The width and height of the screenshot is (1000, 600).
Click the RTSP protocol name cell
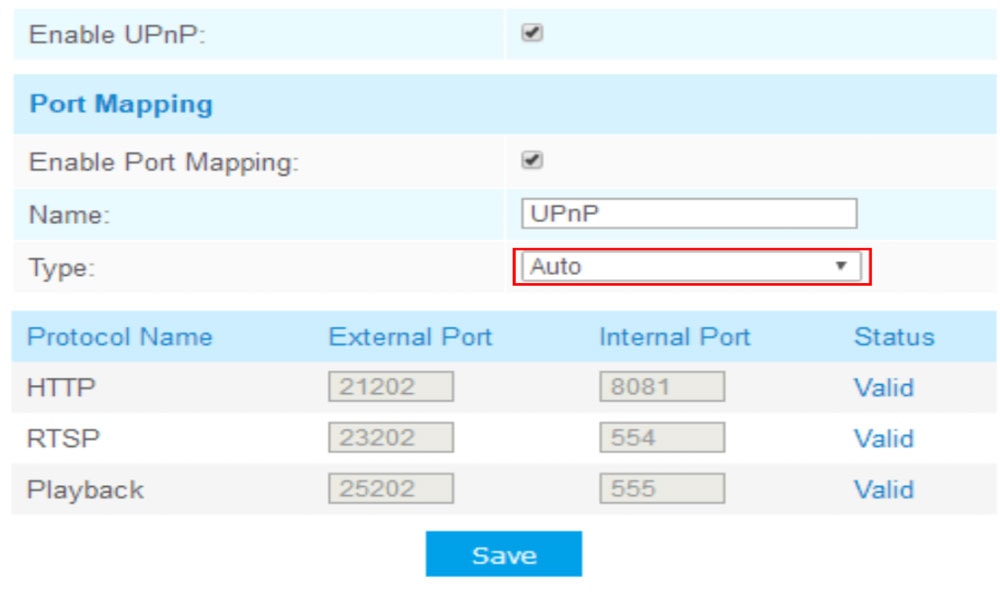click(63, 439)
